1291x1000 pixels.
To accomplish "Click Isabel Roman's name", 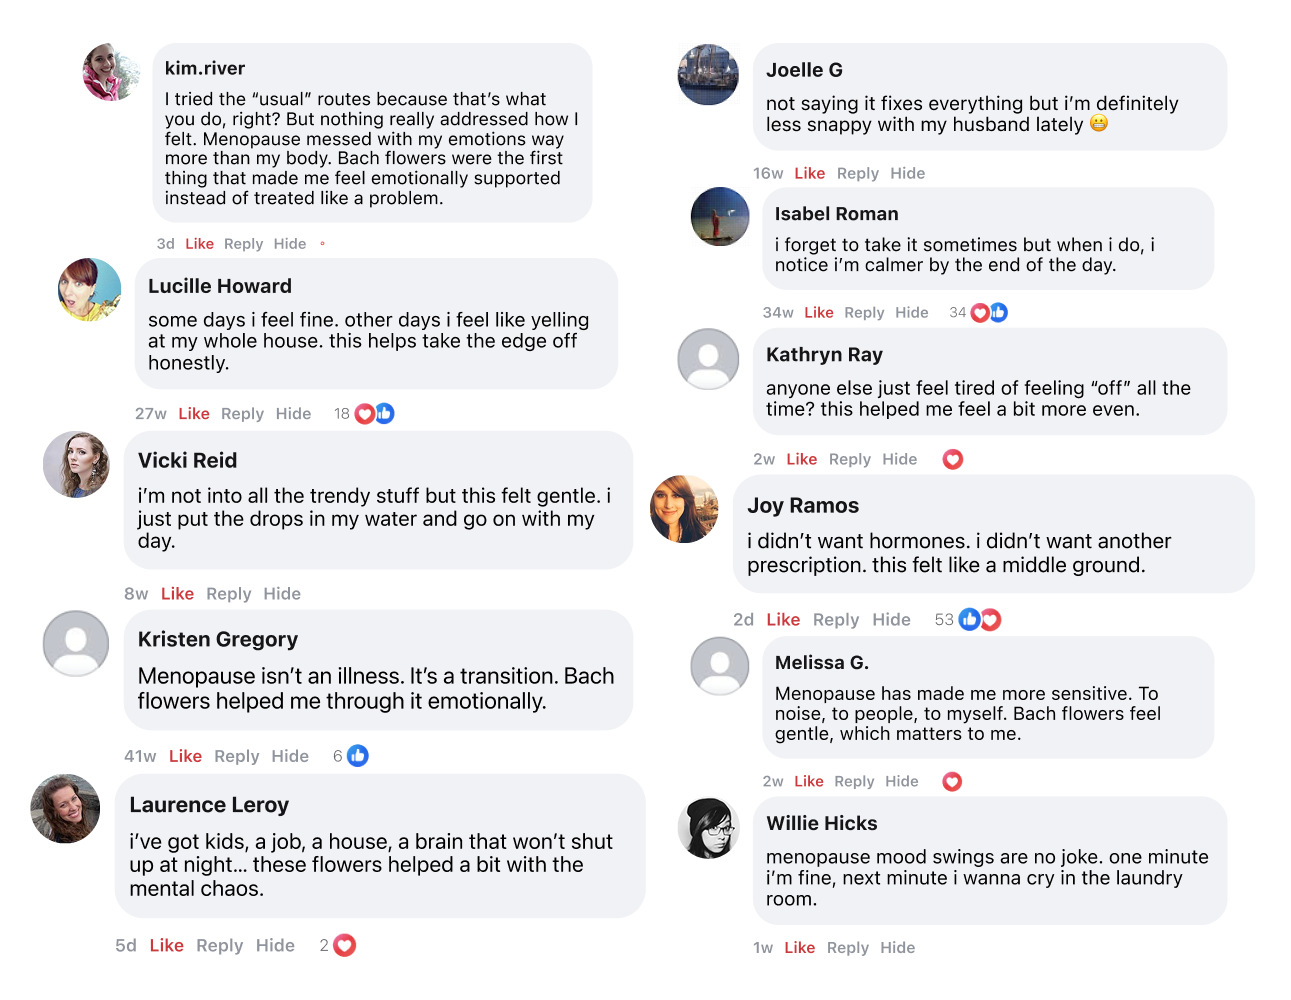I will (836, 214).
